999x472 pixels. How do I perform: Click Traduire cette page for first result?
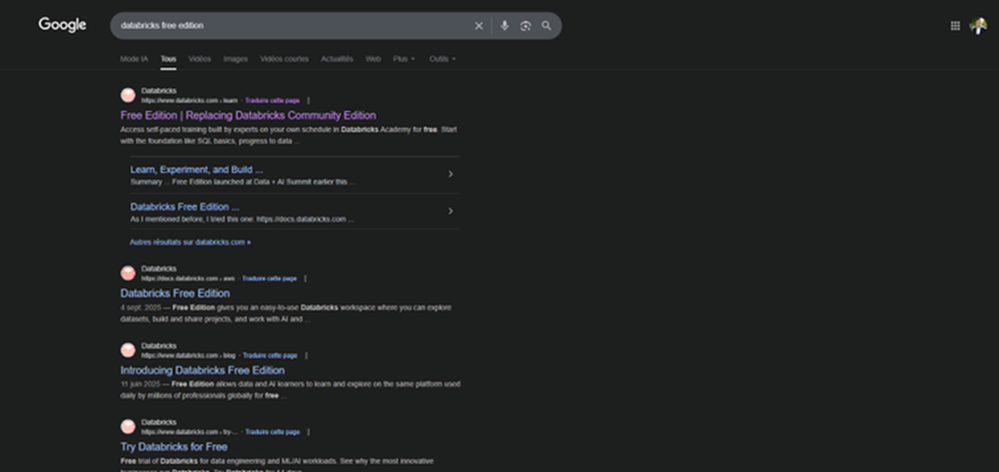(x=272, y=101)
